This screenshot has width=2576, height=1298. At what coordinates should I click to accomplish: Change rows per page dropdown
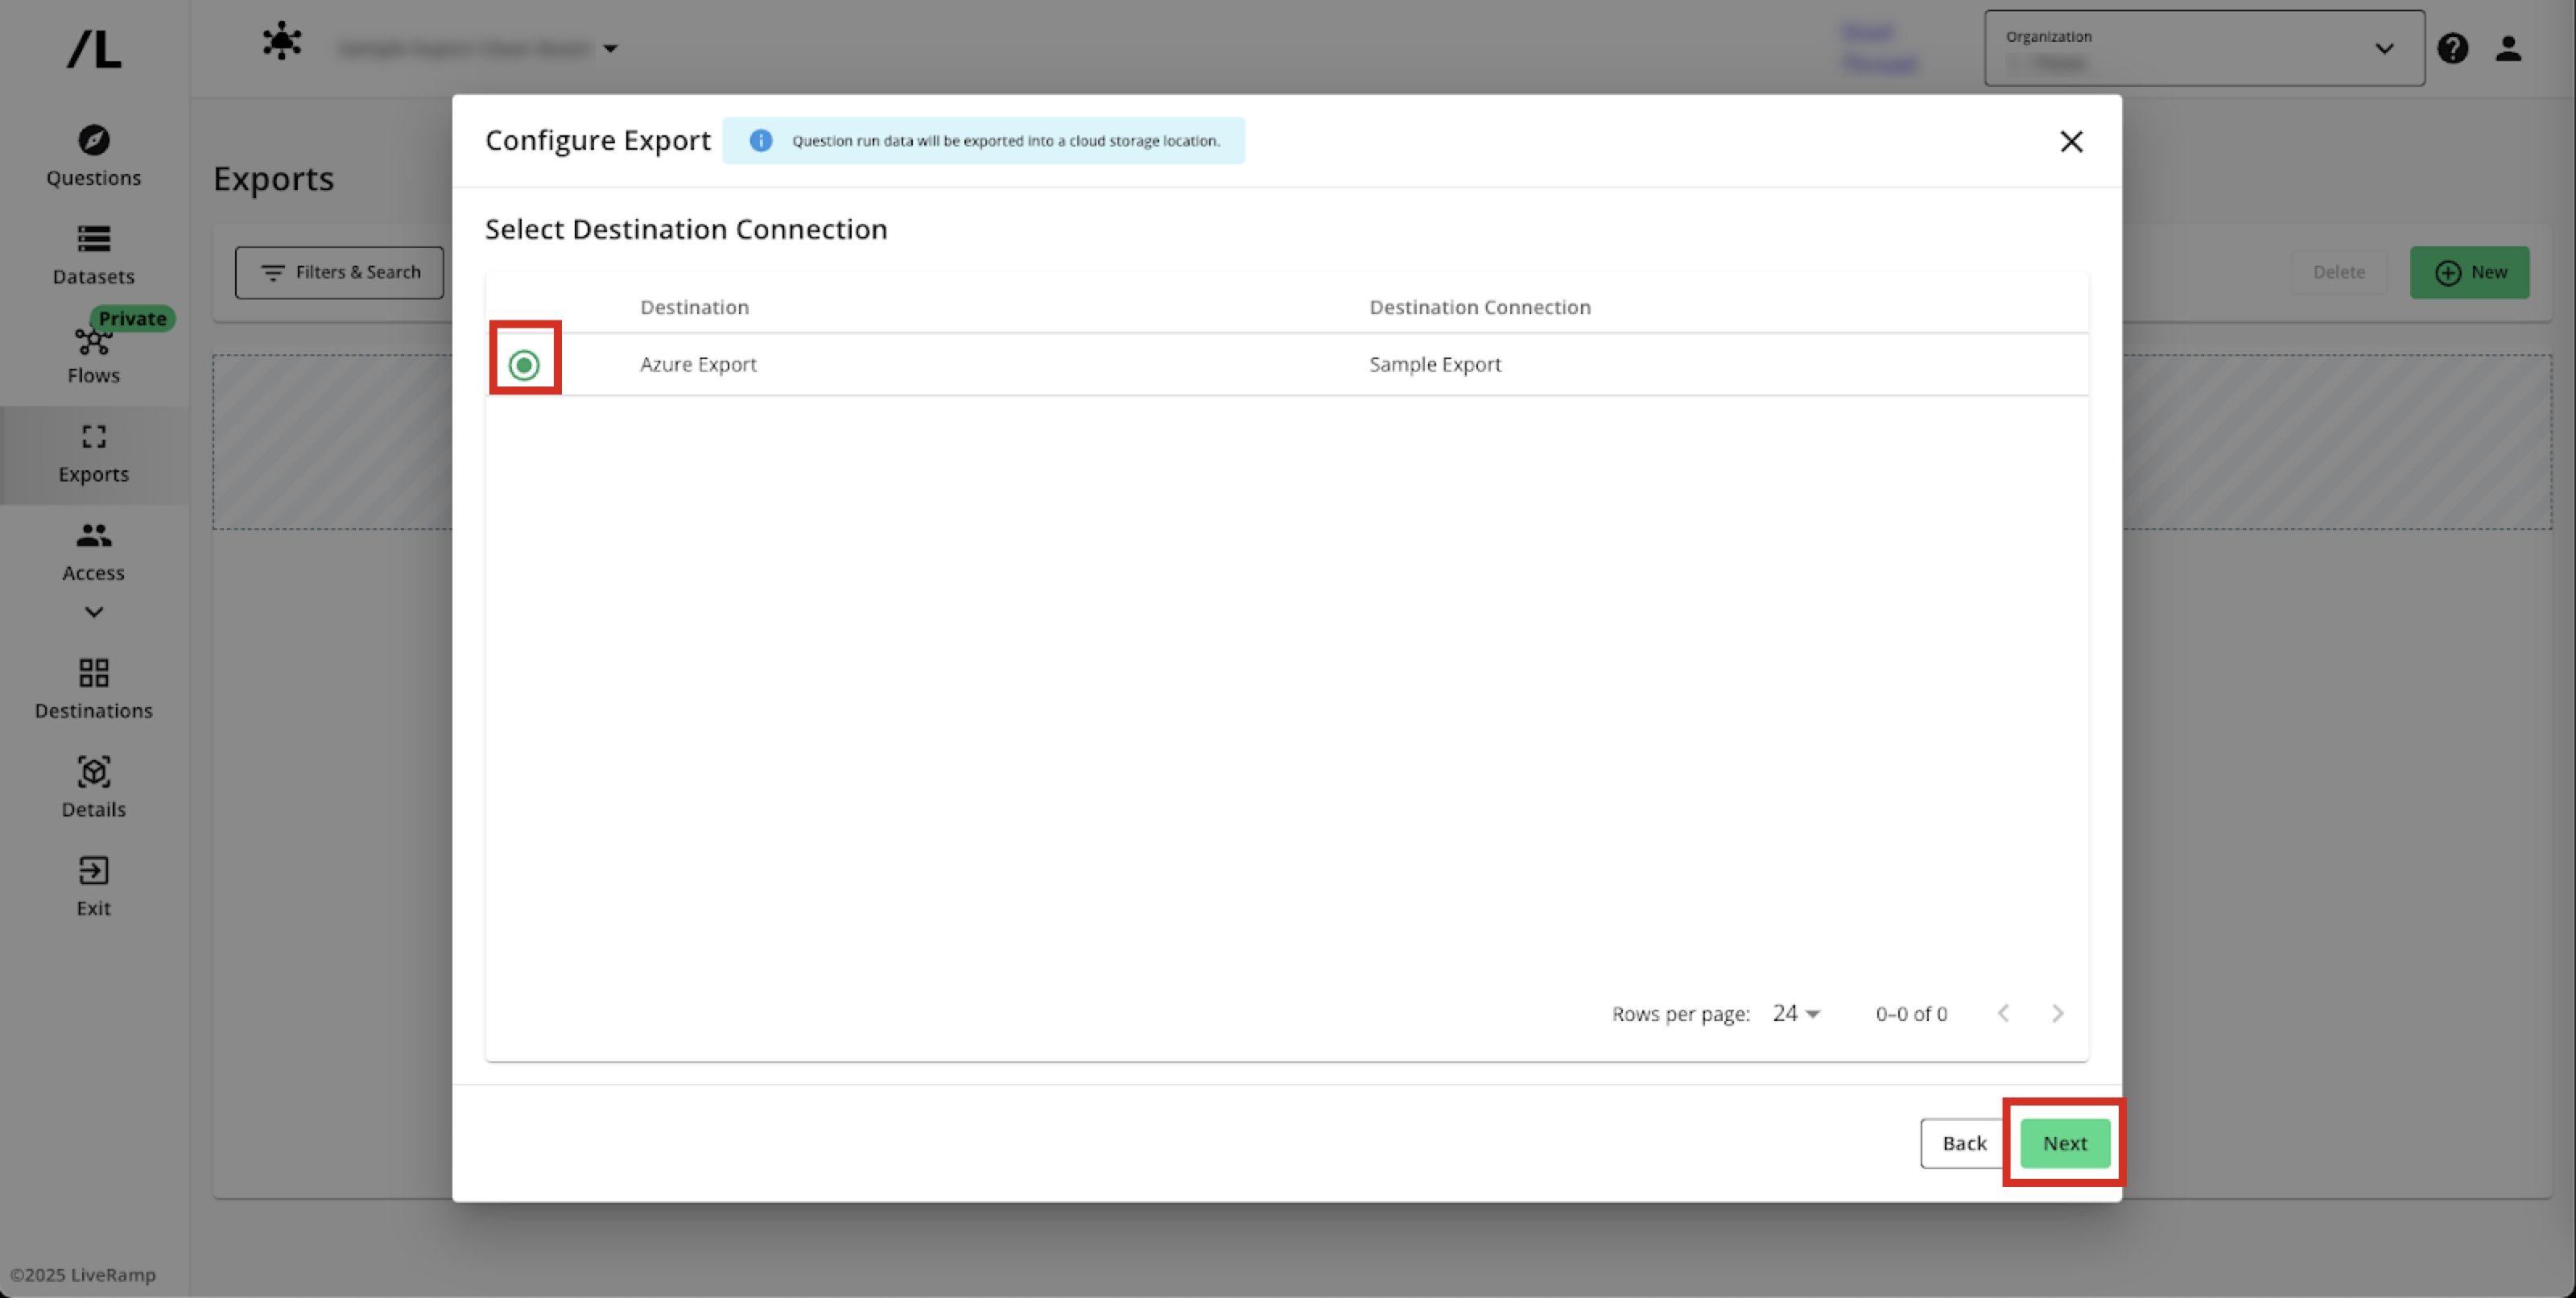coord(1796,1014)
